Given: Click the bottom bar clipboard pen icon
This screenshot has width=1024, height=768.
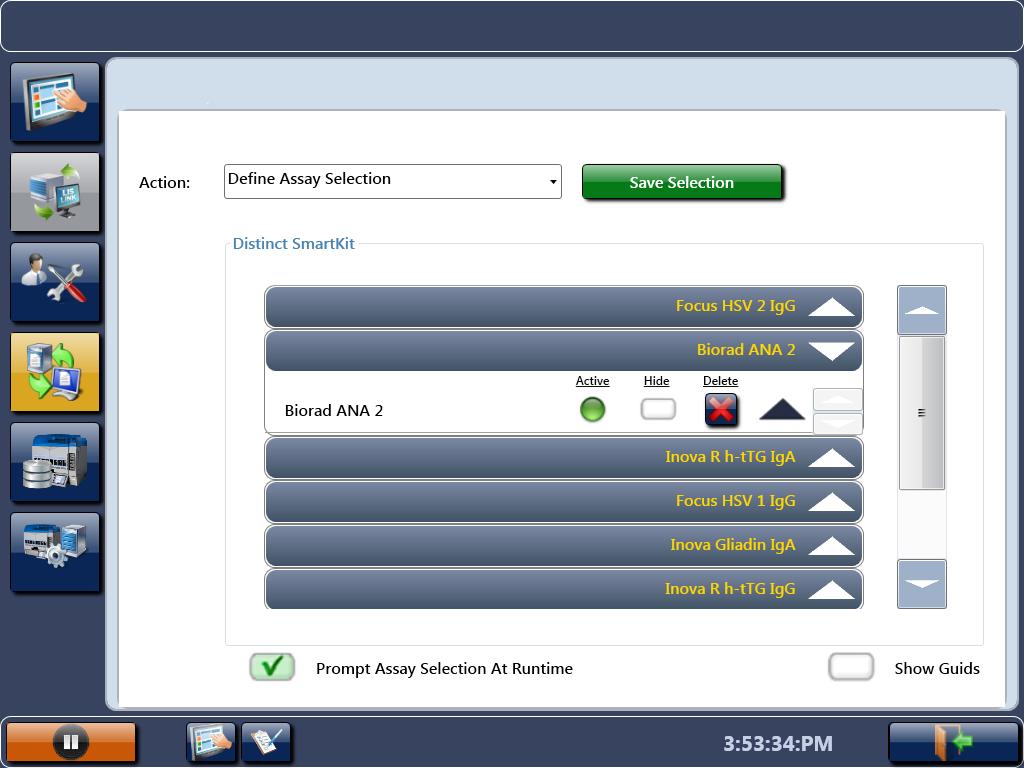Looking at the screenshot, I should 266,742.
